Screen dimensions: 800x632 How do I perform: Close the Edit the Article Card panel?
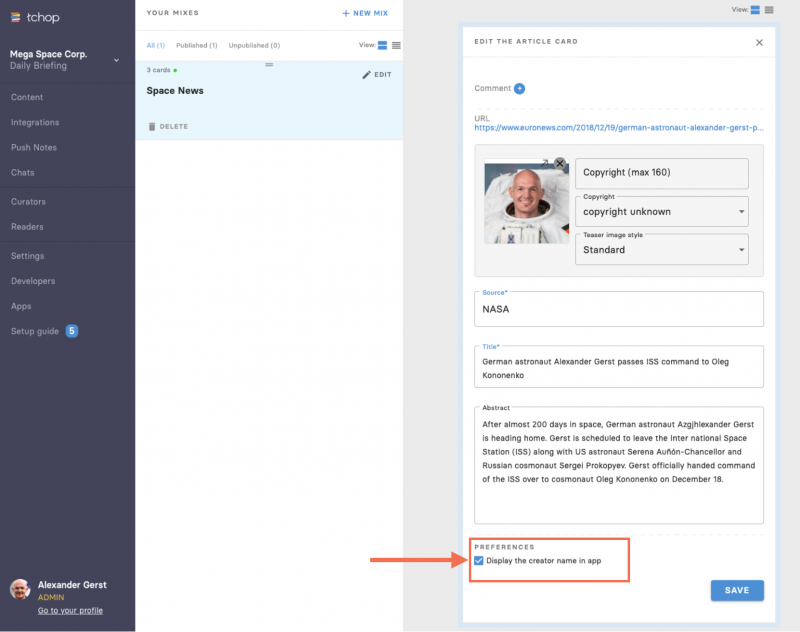tap(759, 42)
